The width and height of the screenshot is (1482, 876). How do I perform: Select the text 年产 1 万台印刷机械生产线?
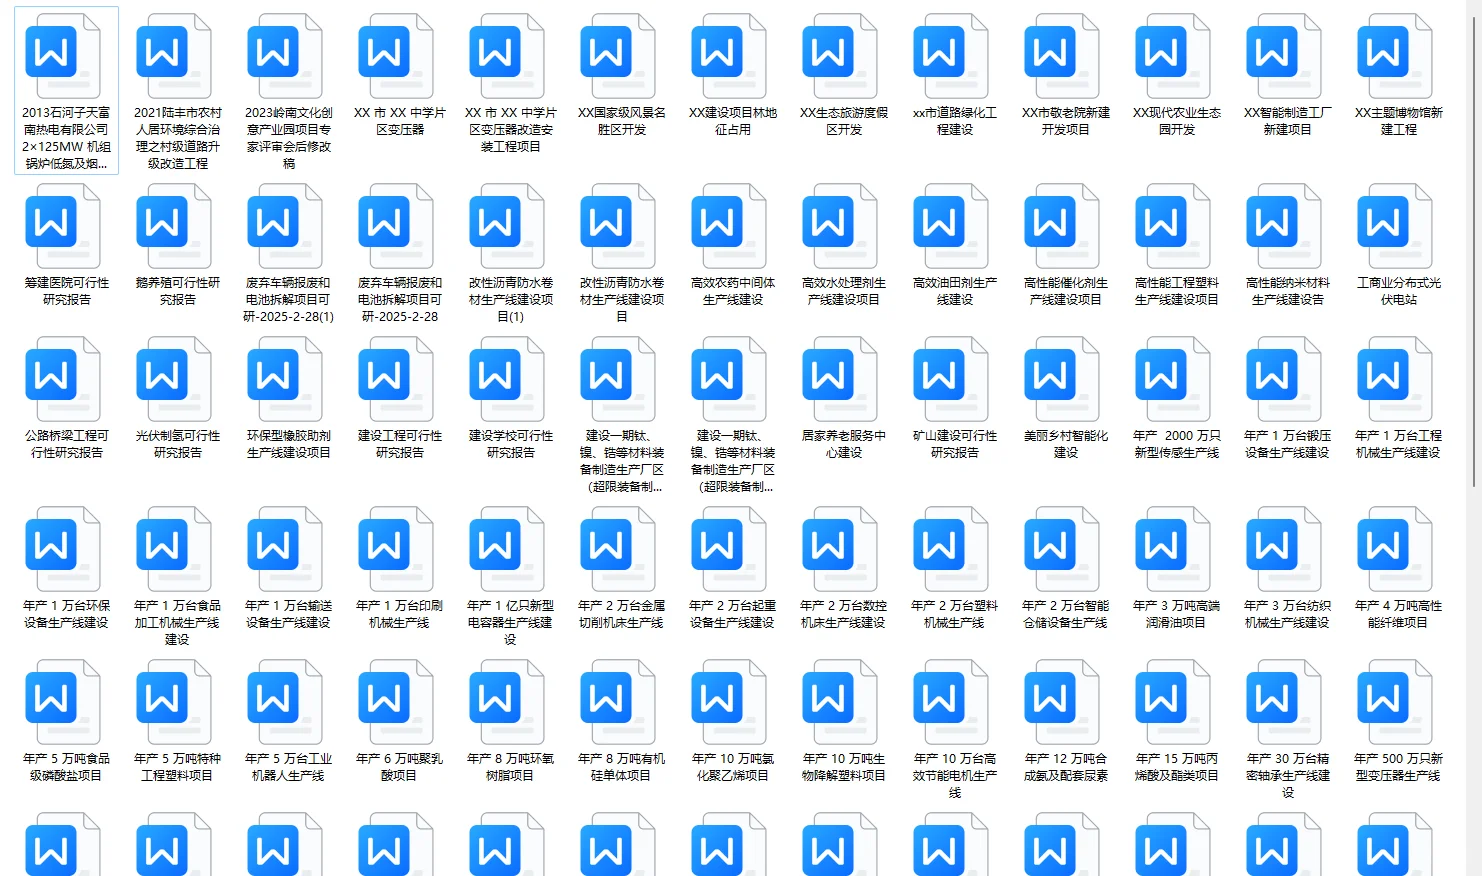coord(400,614)
